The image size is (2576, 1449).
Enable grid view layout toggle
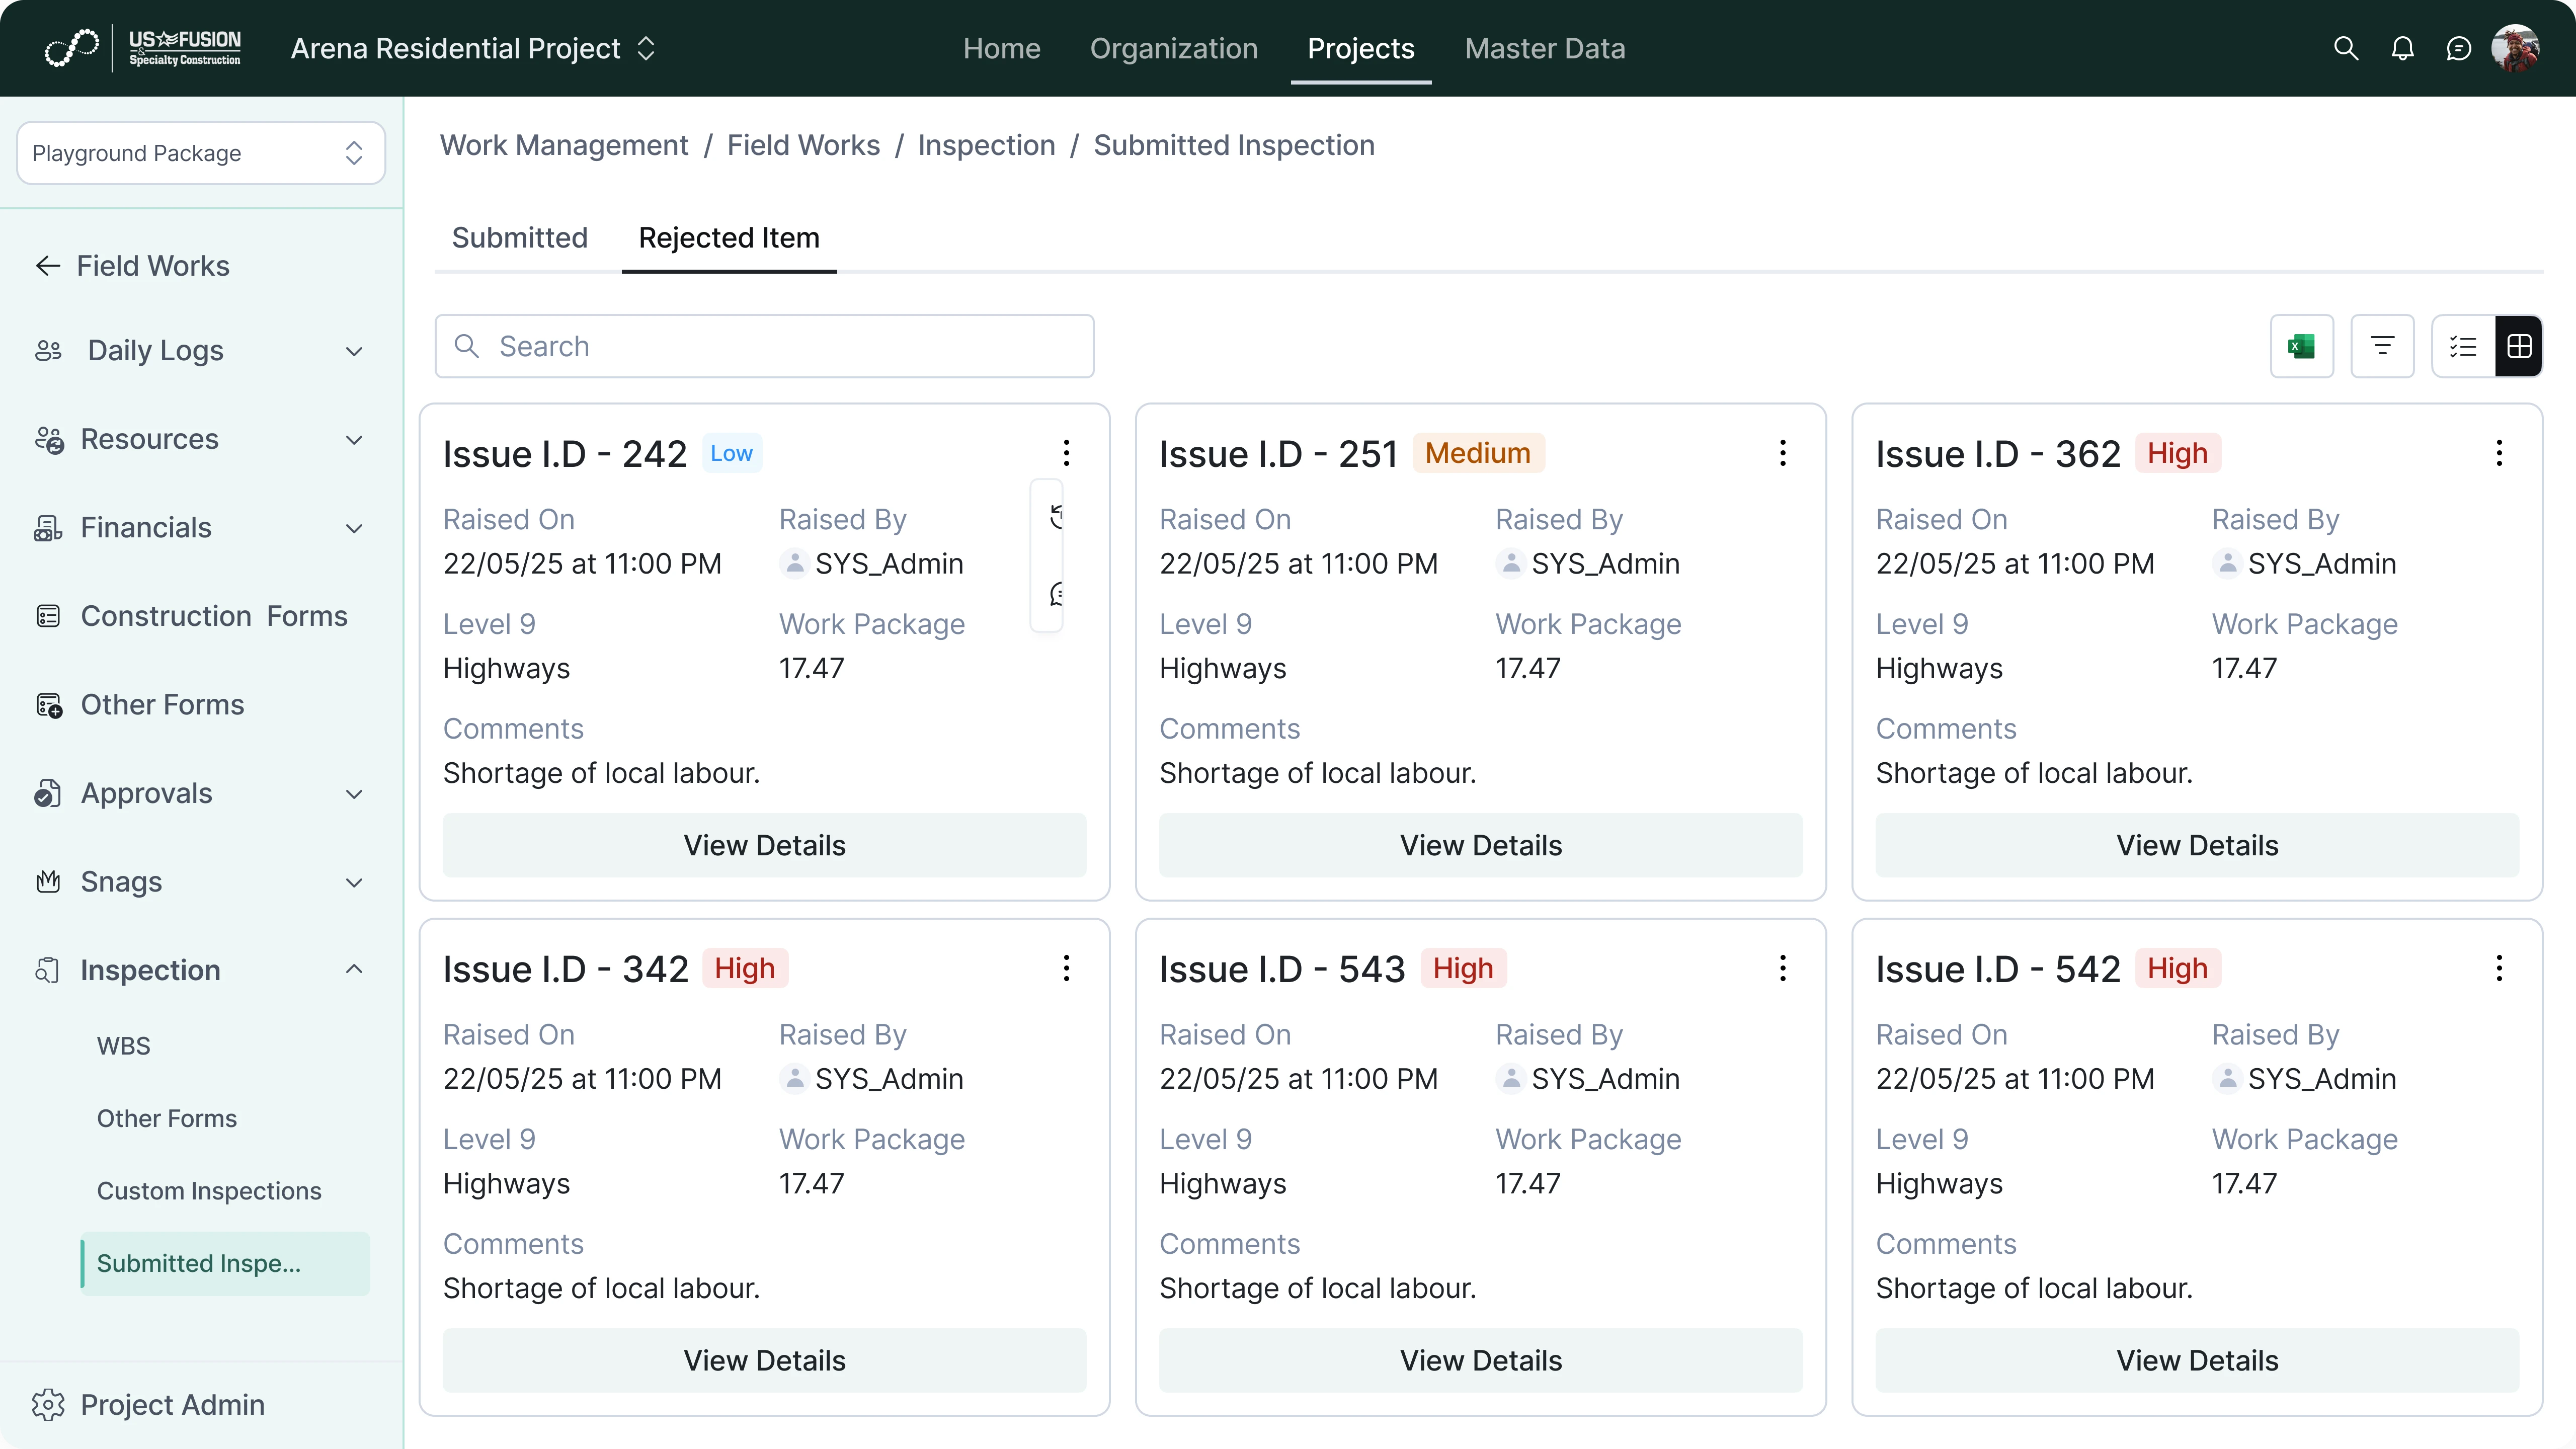coord(2519,346)
